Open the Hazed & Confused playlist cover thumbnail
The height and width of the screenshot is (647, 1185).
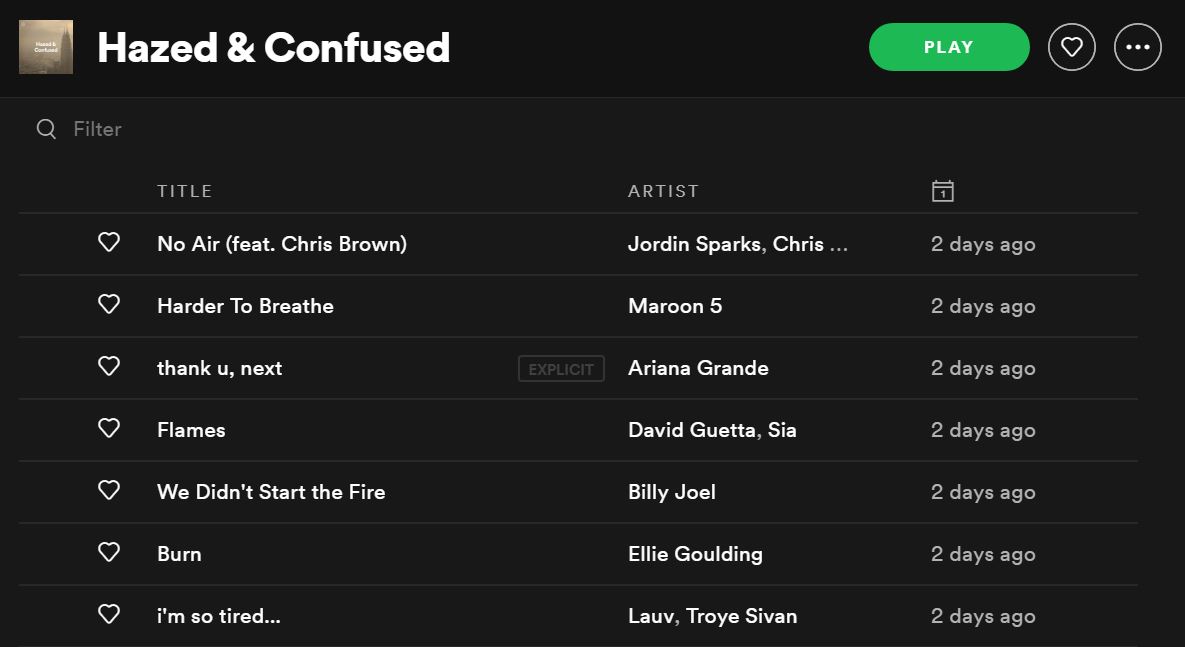pyautogui.click(x=46, y=47)
